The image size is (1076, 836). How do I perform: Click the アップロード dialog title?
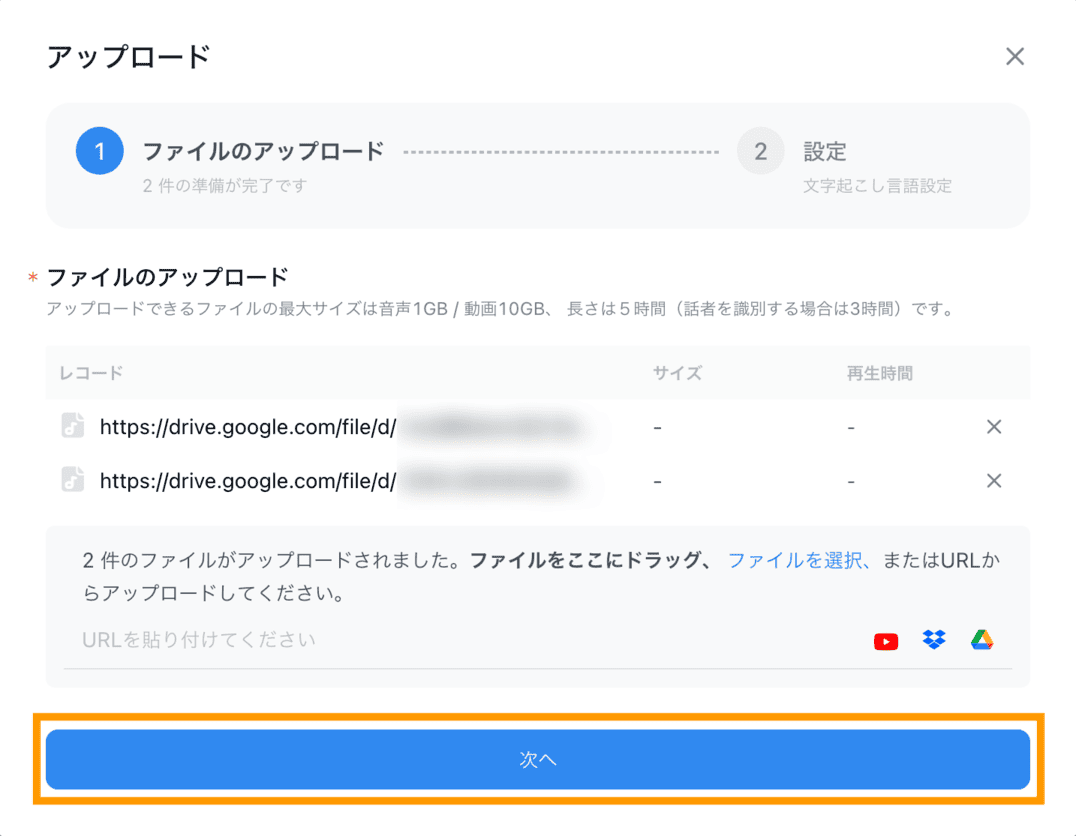coord(128,56)
